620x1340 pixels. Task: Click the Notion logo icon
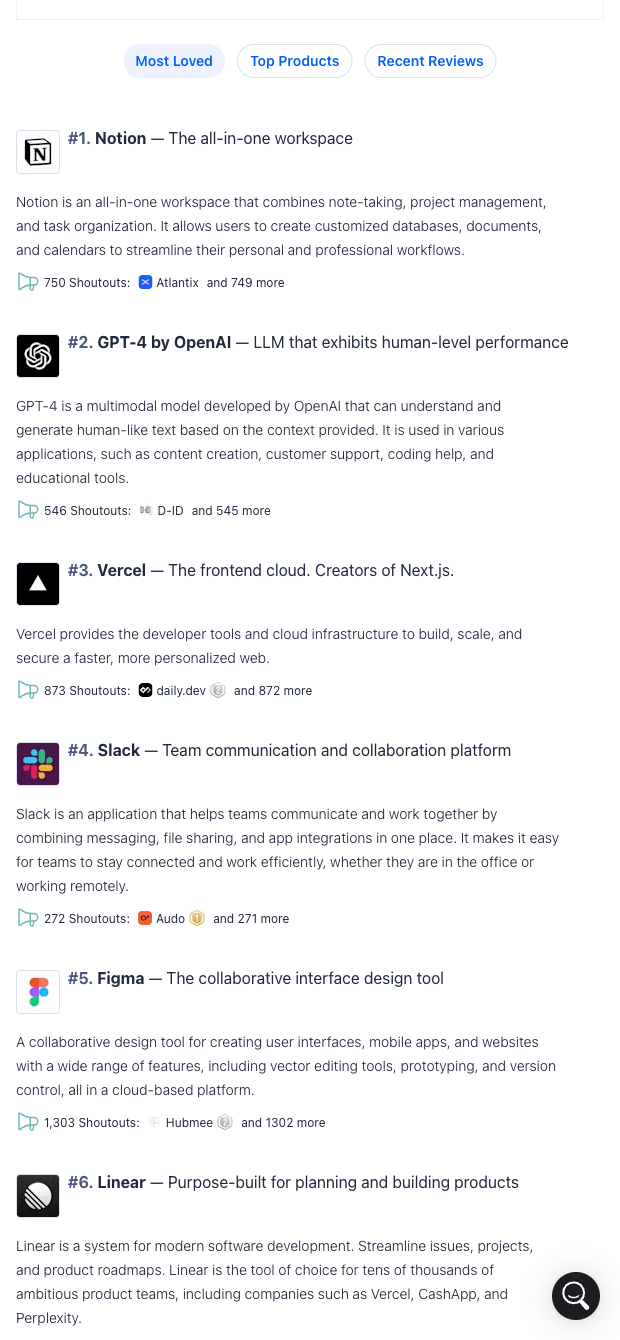[x=38, y=152]
